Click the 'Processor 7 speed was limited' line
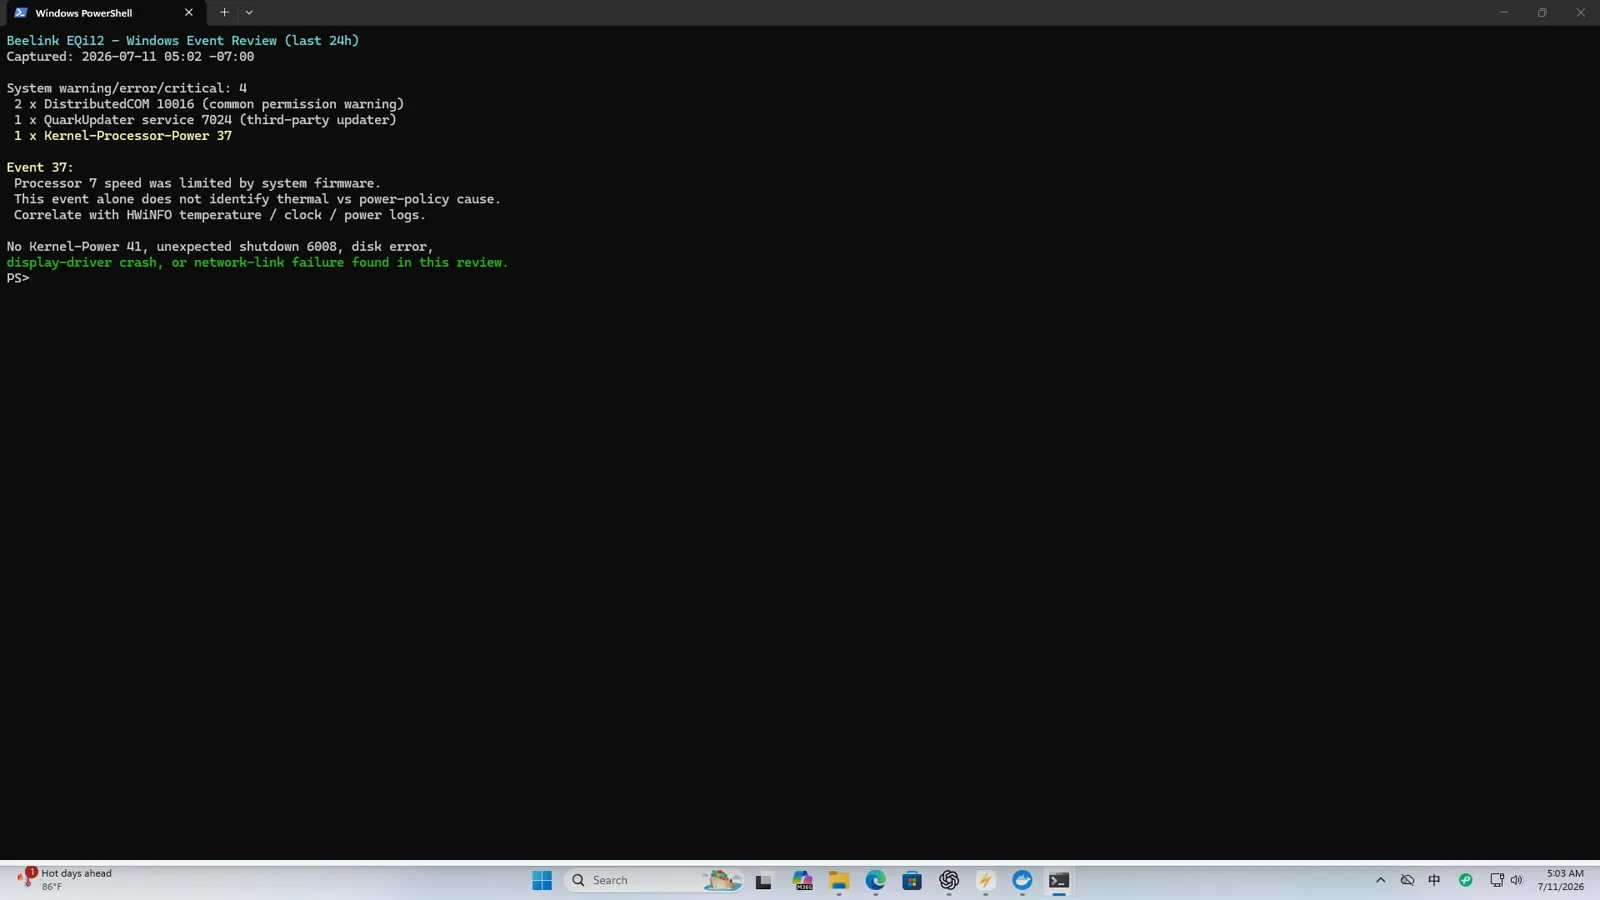Image resolution: width=1600 pixels, height=900 pixels. [197, 183]
